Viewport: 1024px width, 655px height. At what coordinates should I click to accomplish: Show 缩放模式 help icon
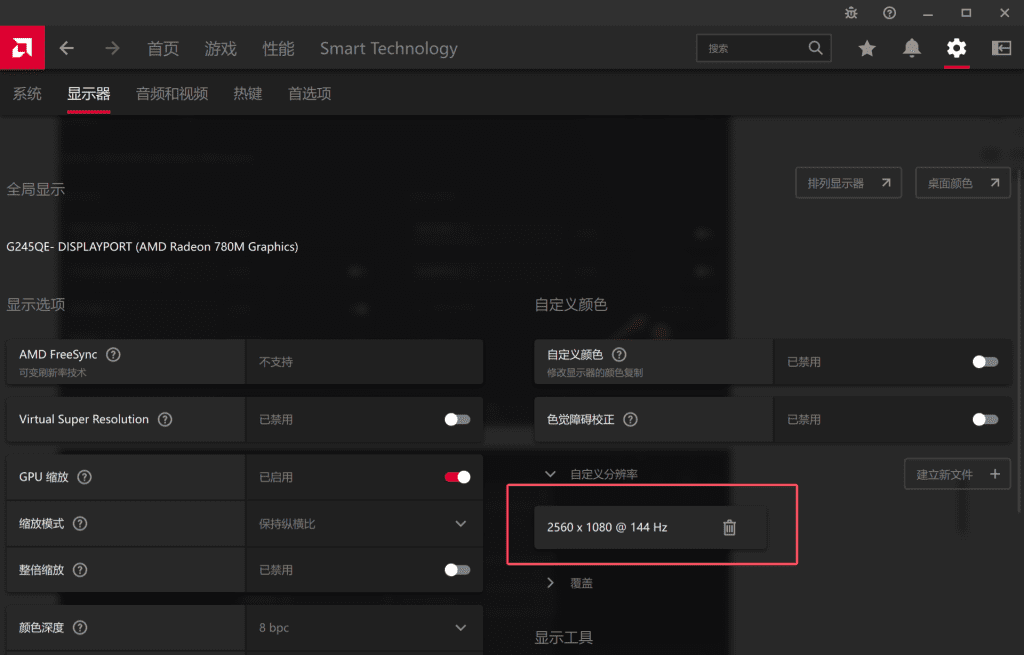80,523
